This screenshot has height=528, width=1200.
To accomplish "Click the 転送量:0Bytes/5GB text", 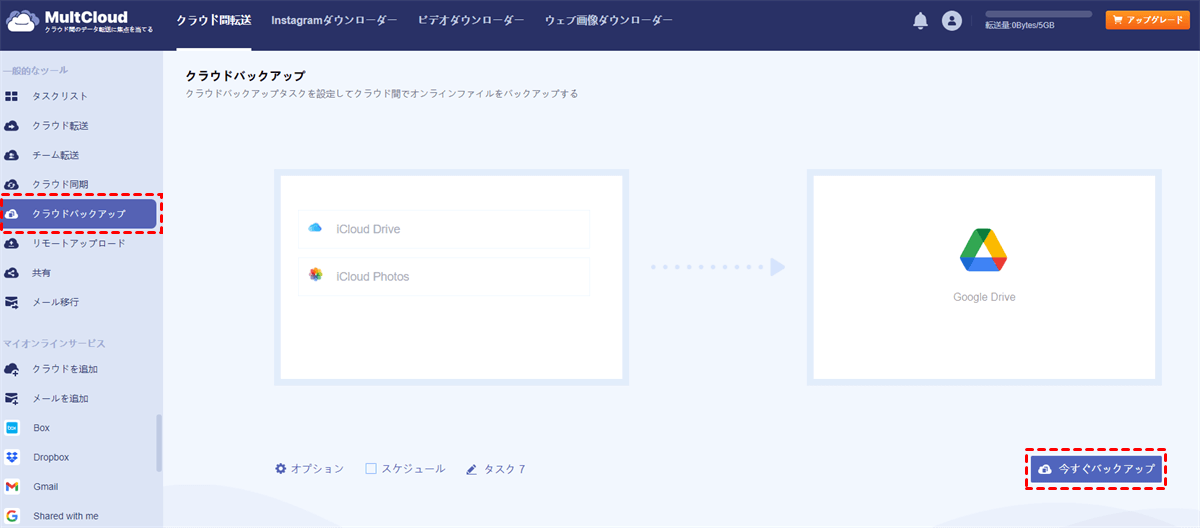I will coord(1020,25).
